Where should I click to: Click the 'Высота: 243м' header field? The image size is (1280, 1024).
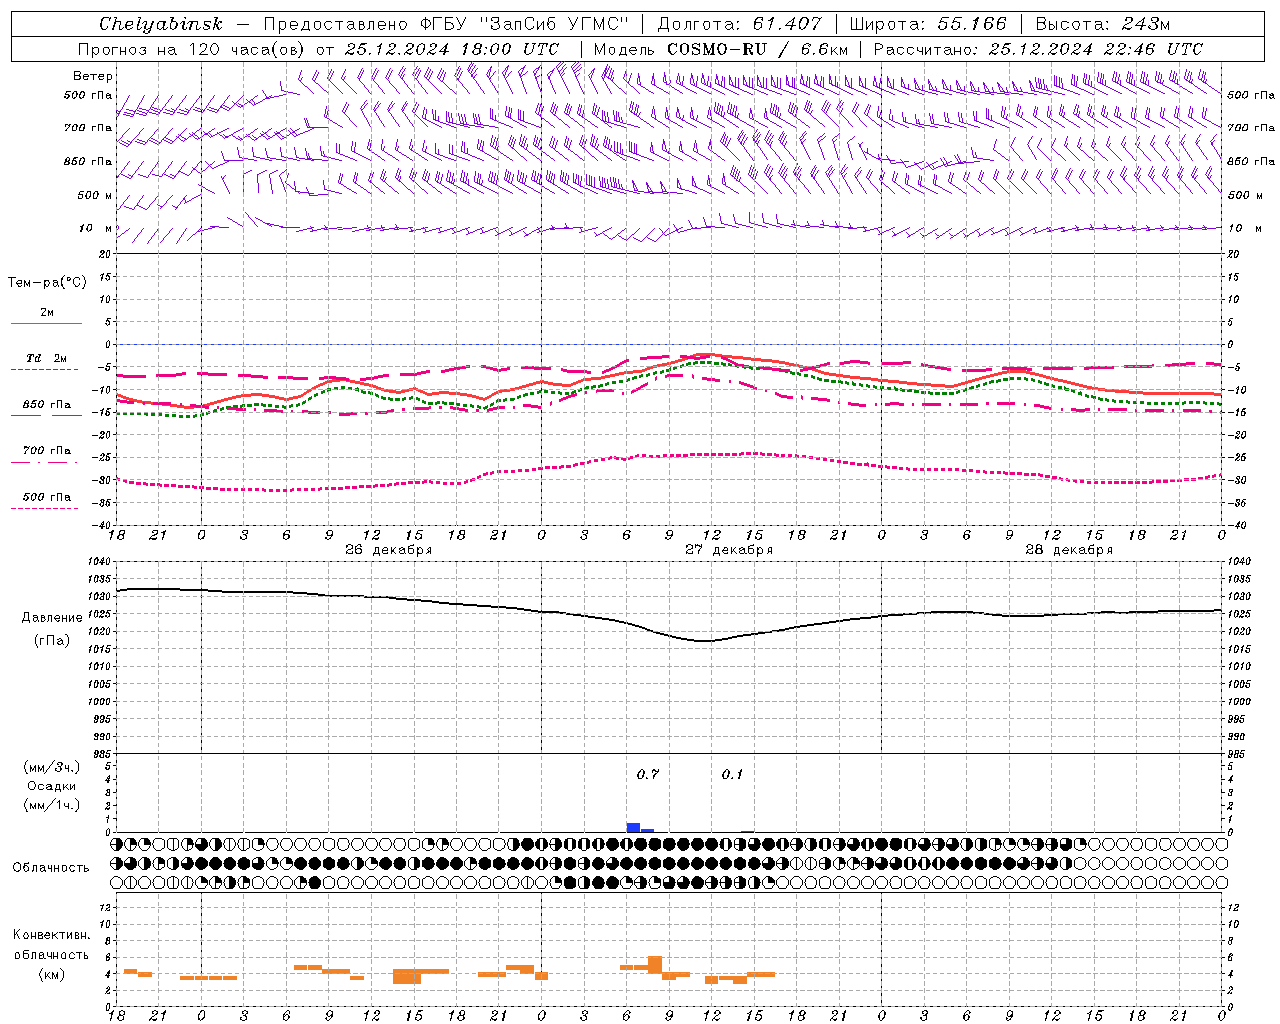tap(1102, 24)
